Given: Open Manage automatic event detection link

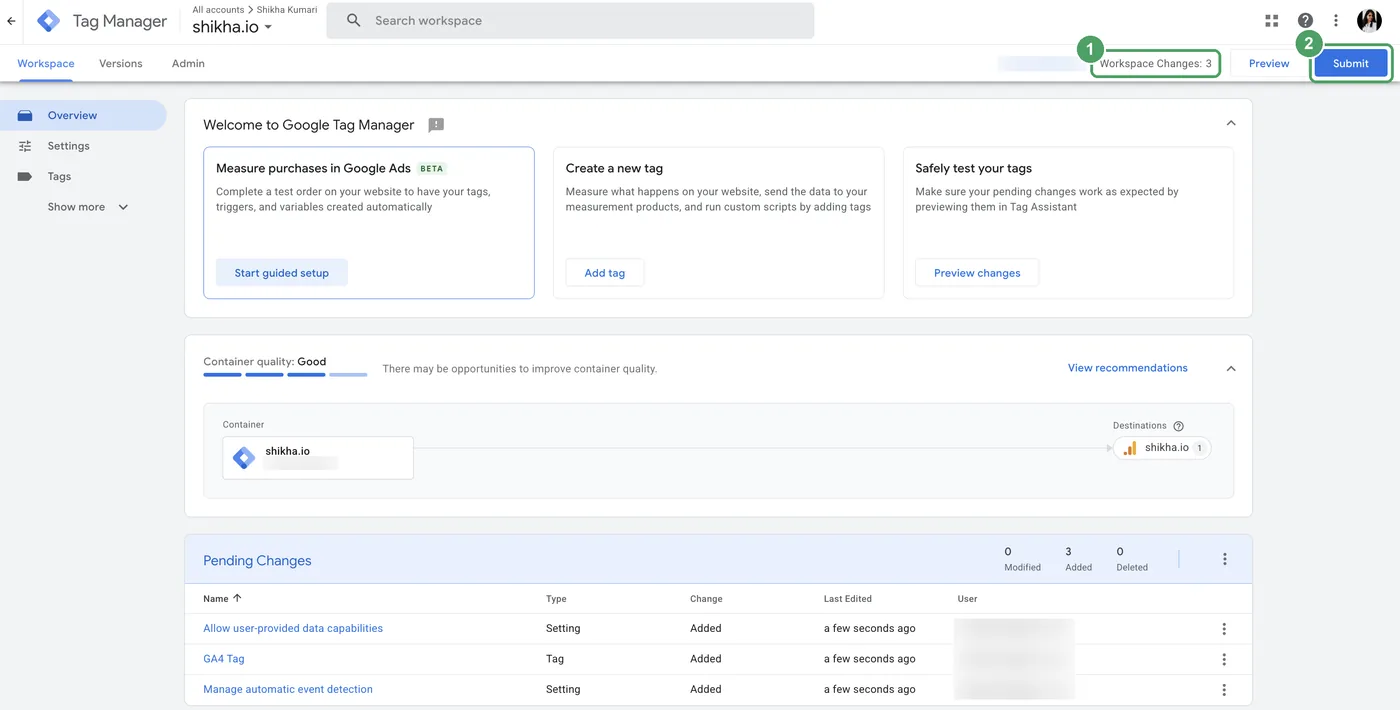Looking at the screenshot, I should coord(288,689).
